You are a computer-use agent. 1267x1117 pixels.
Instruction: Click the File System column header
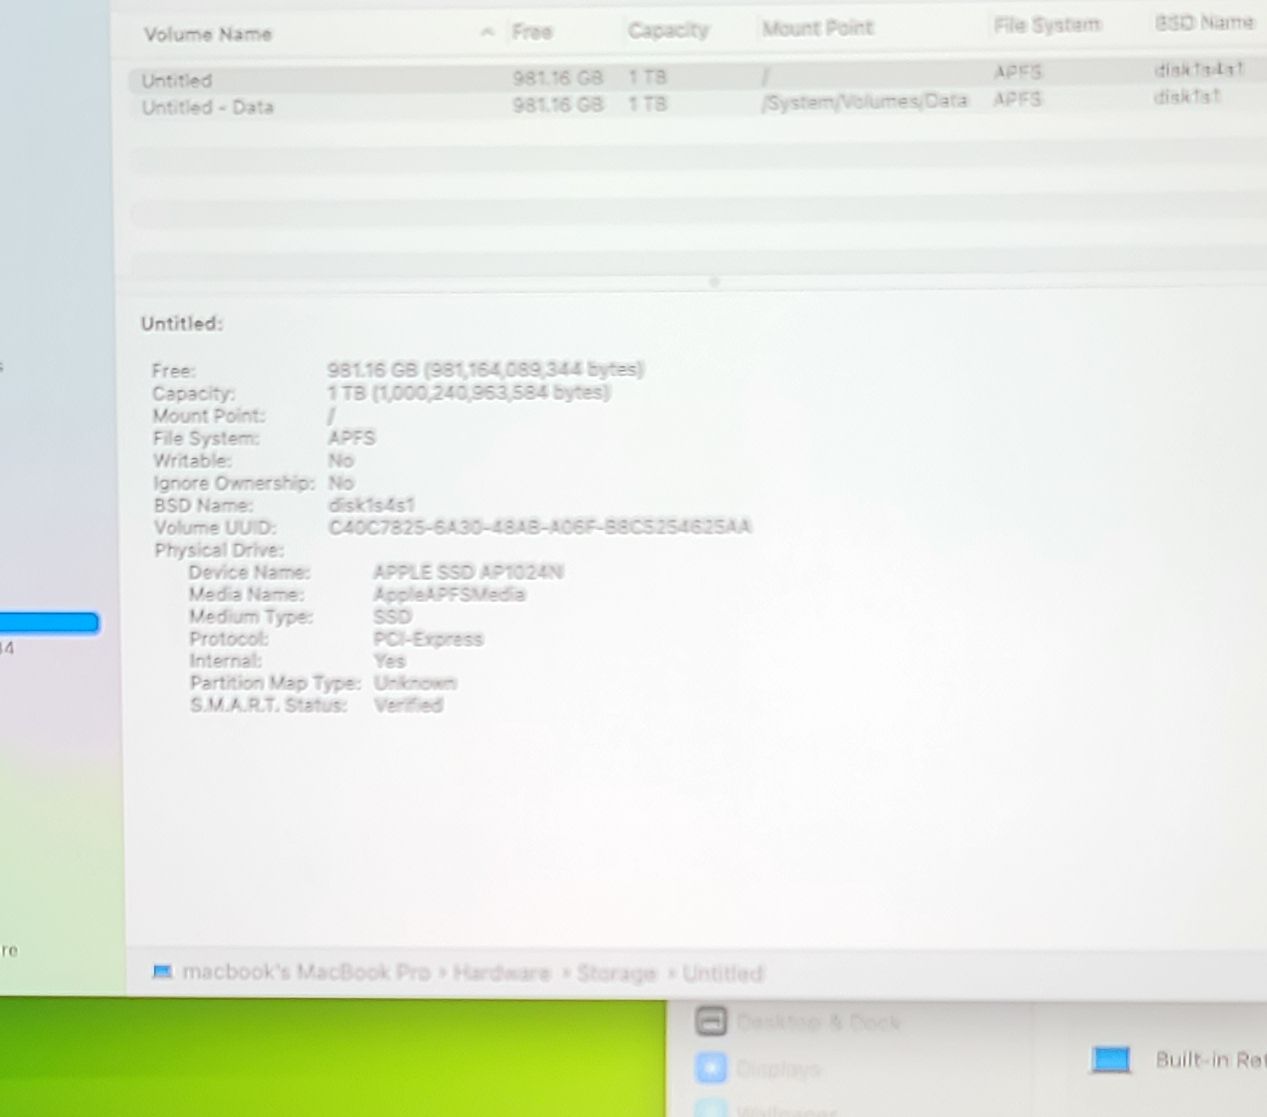(1046, 25)
